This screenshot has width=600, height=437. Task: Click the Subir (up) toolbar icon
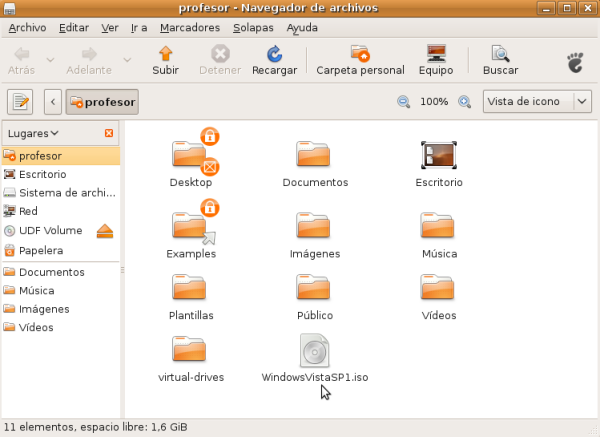165,60
